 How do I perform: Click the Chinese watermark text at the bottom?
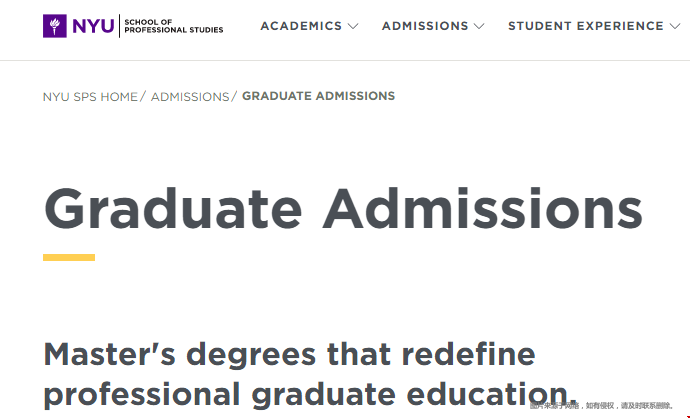[x=601, y=406]
